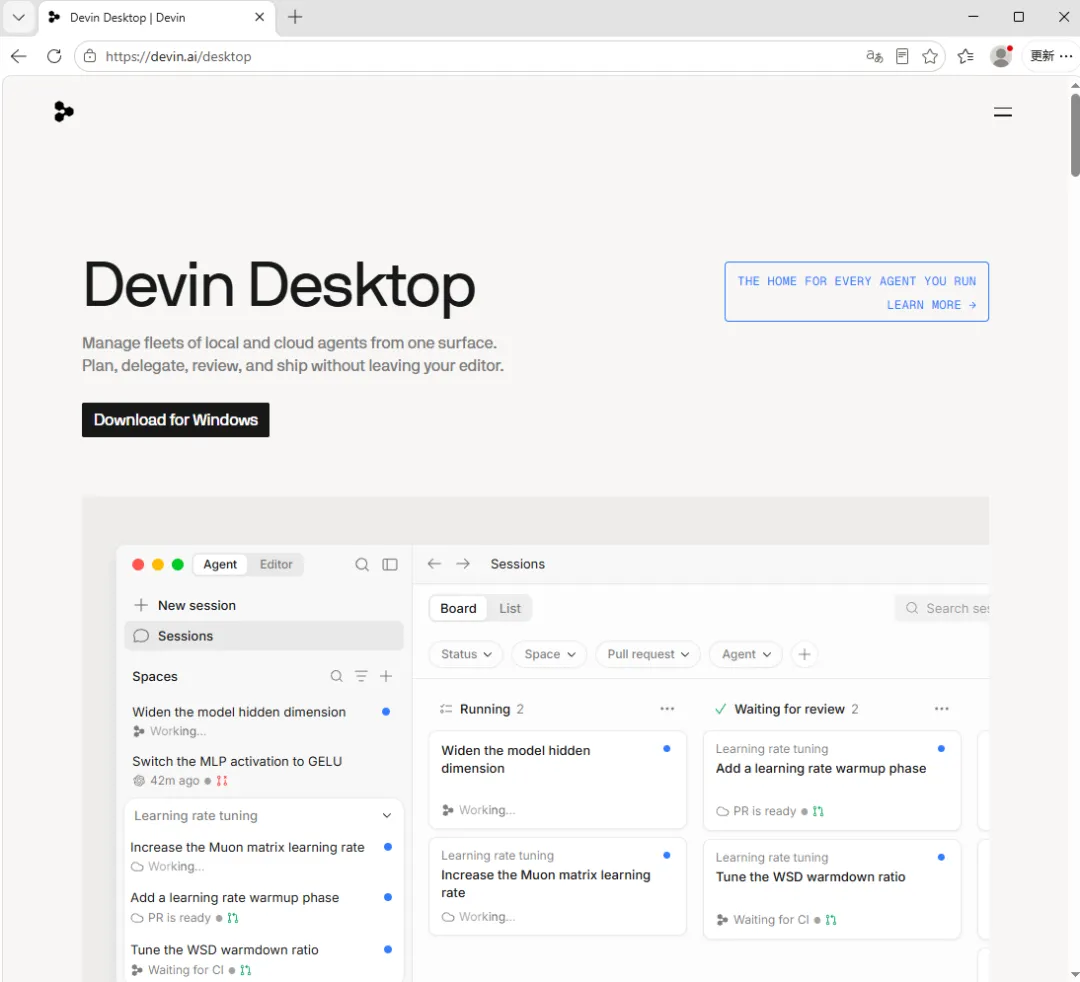Open the Running card Increase the Muon matrix learning rate
The height and width of the screenshot is (982, 1080).
coord(557,886)
